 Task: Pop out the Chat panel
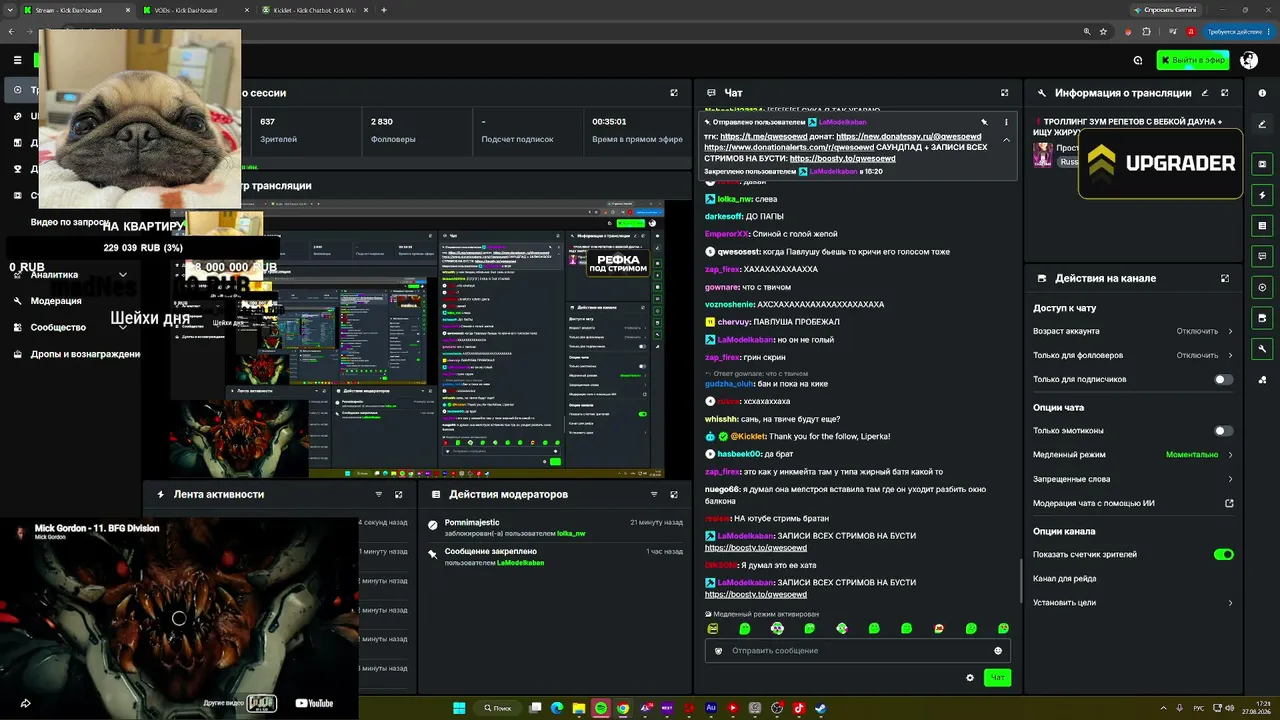(x=1004, y=93)
